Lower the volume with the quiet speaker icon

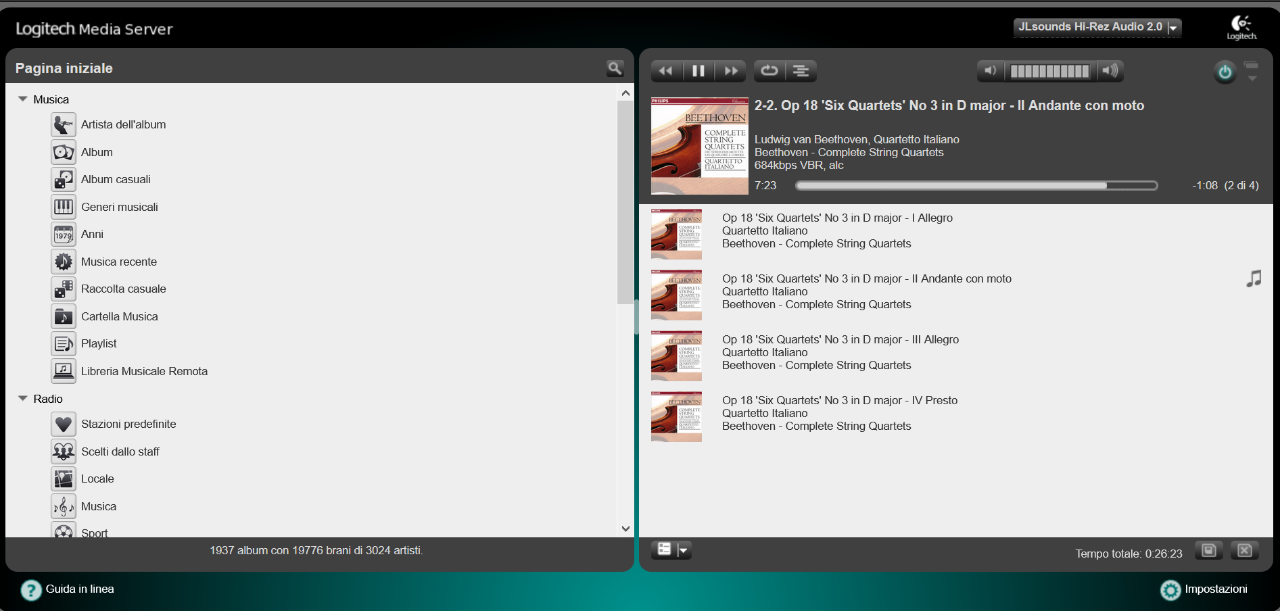pyautogui.click(x=990, y=71)
